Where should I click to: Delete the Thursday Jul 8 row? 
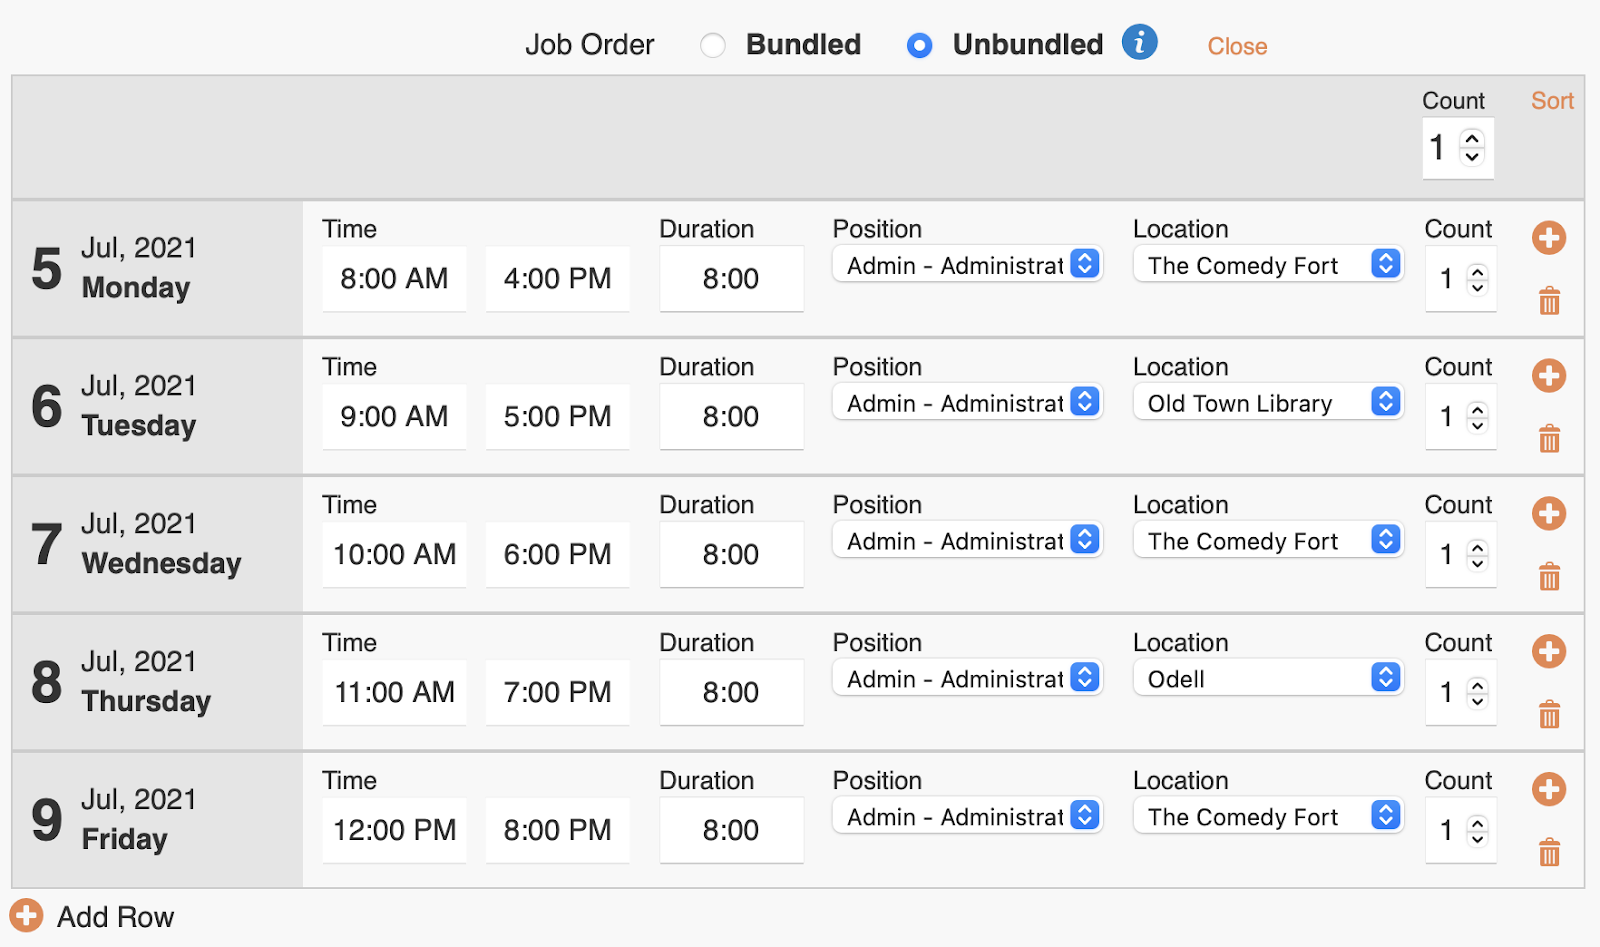click(x=1549, y=714)
